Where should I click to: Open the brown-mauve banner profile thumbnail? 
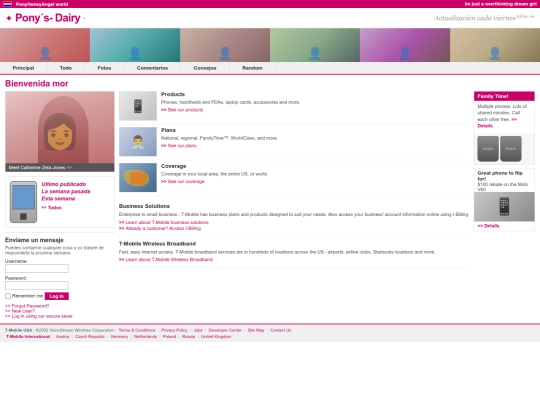click(225, 45)
